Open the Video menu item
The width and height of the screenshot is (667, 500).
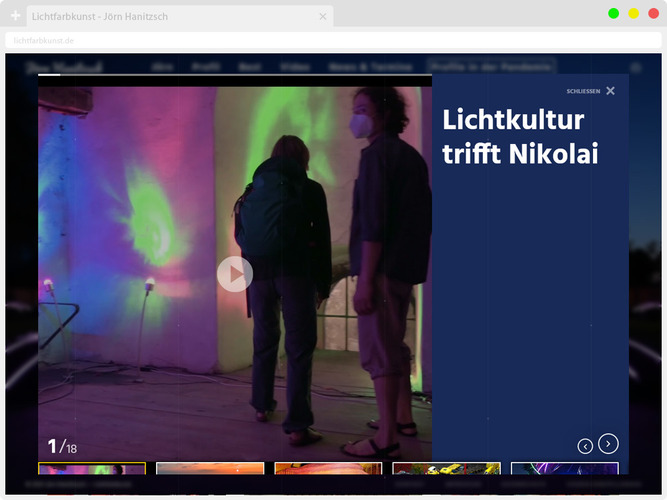(295, 66)
